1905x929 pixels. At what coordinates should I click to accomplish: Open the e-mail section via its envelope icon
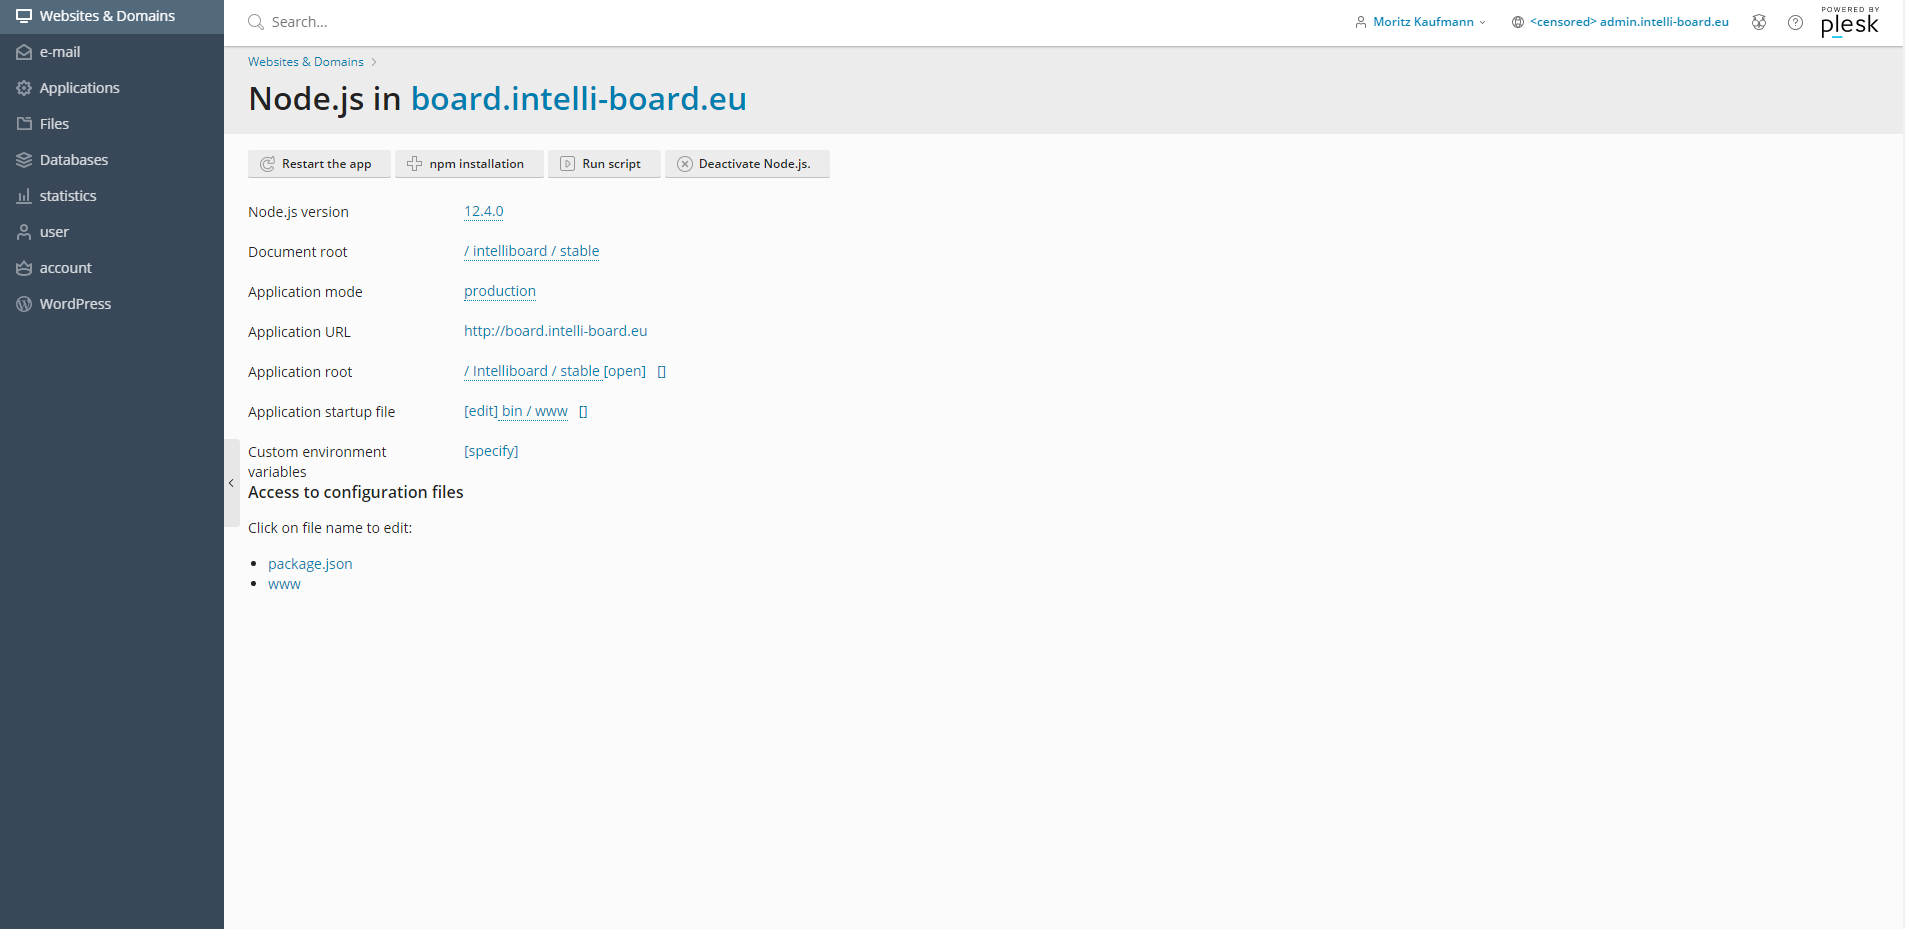pos(24,52)
